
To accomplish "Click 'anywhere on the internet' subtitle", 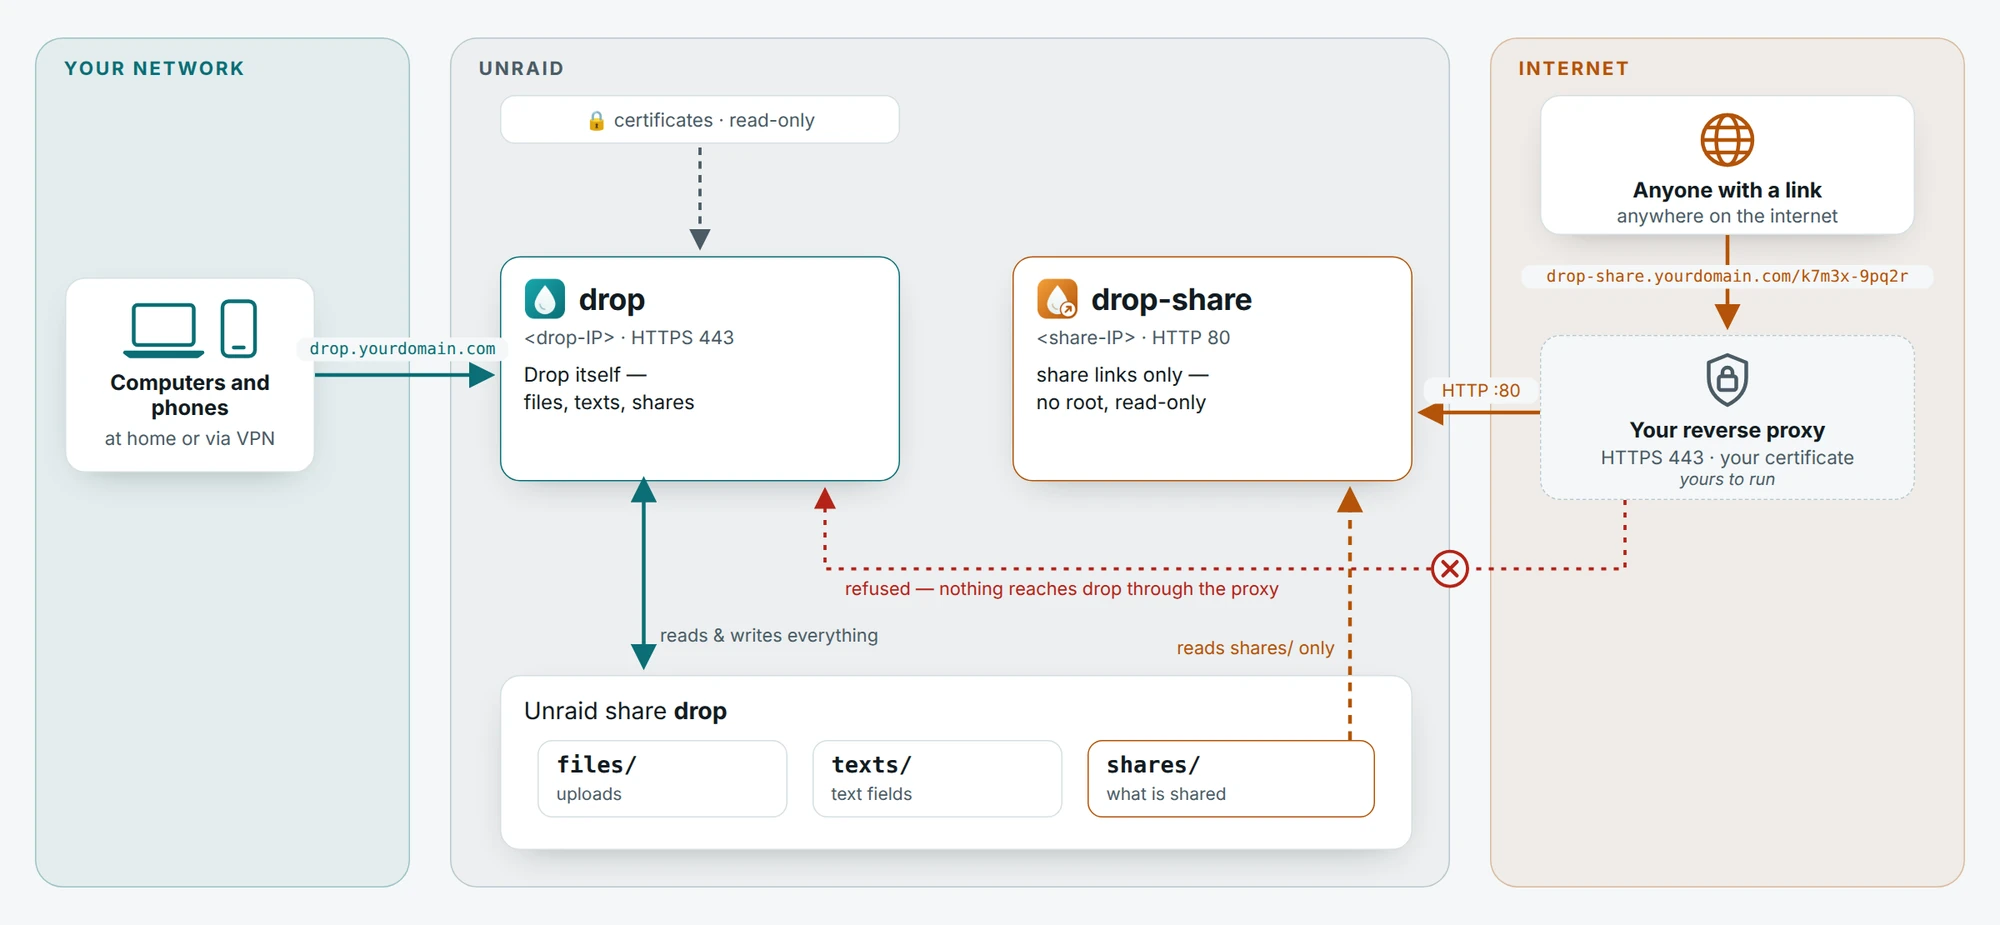I will [1727, 216].
